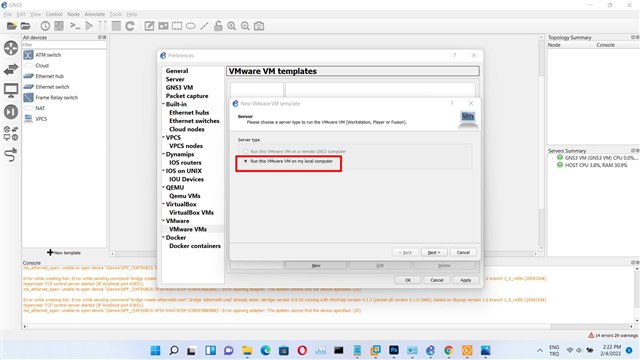640x360 pixels.
Task: Collapse the VPCS tree section
Action: (x=163, y=138)
